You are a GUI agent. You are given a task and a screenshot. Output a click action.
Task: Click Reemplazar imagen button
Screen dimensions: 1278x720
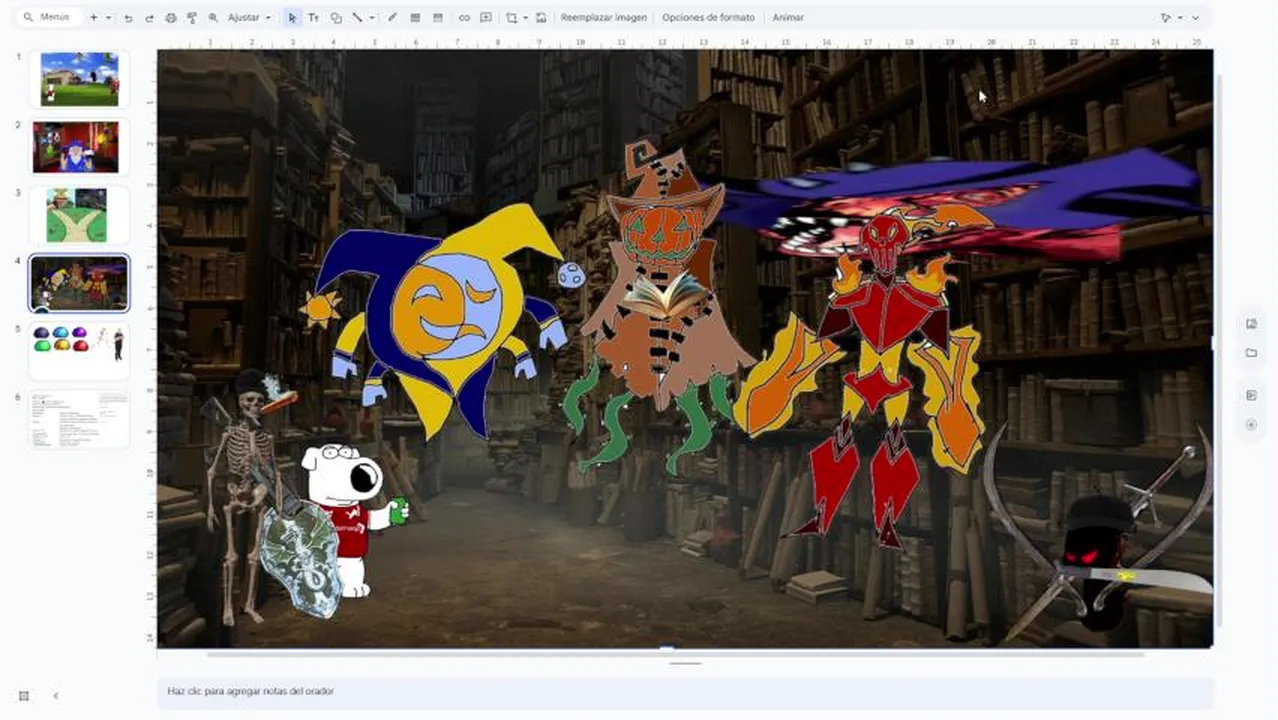[x=603, y=17]
